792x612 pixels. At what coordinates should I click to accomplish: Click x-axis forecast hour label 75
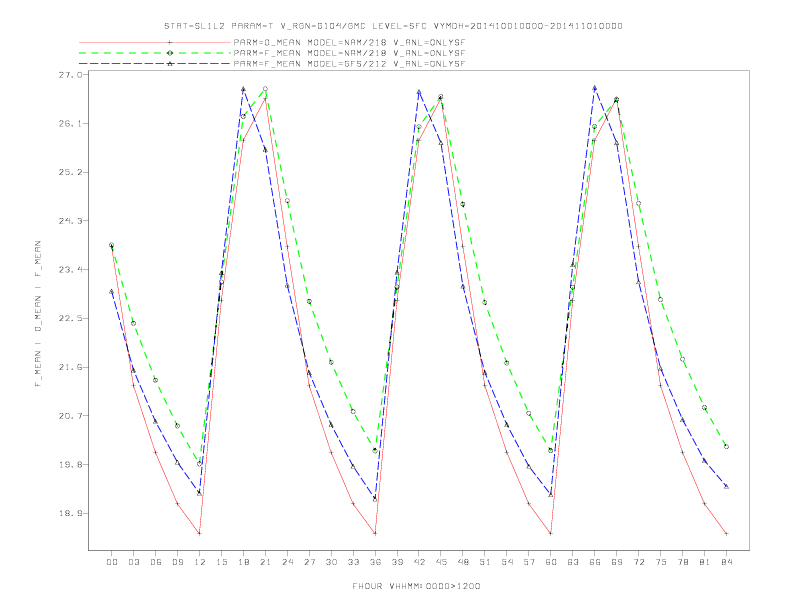click(x=661, y=562)
